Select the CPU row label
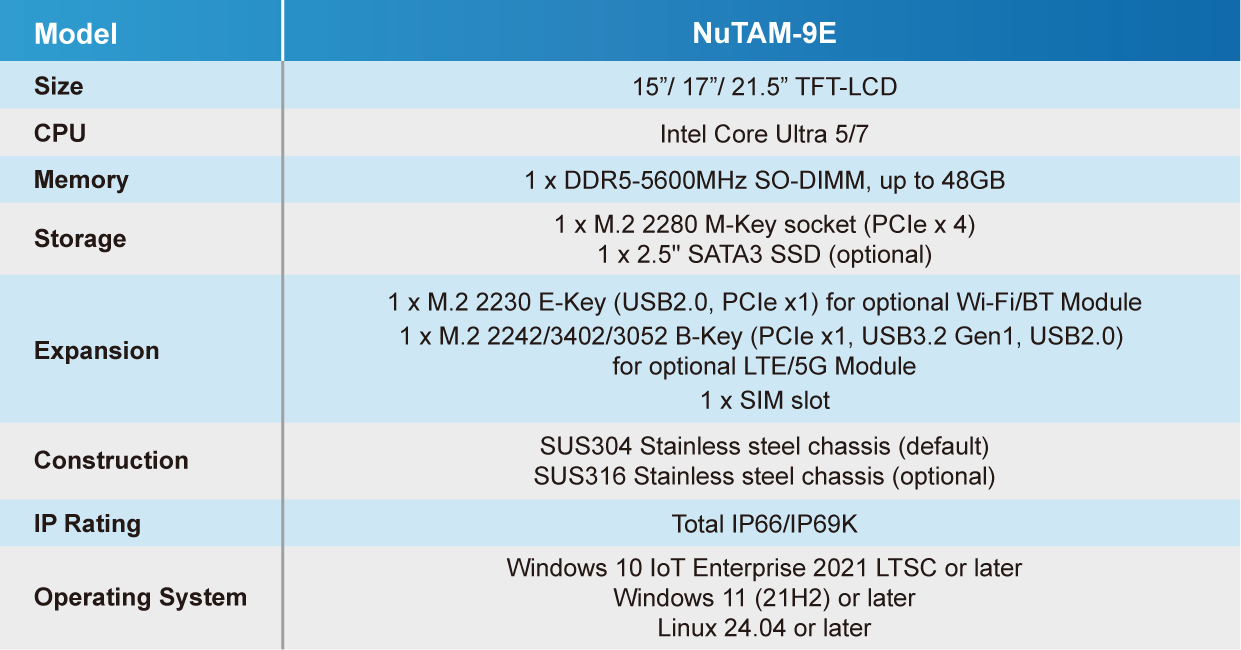 tap(59, 133)
